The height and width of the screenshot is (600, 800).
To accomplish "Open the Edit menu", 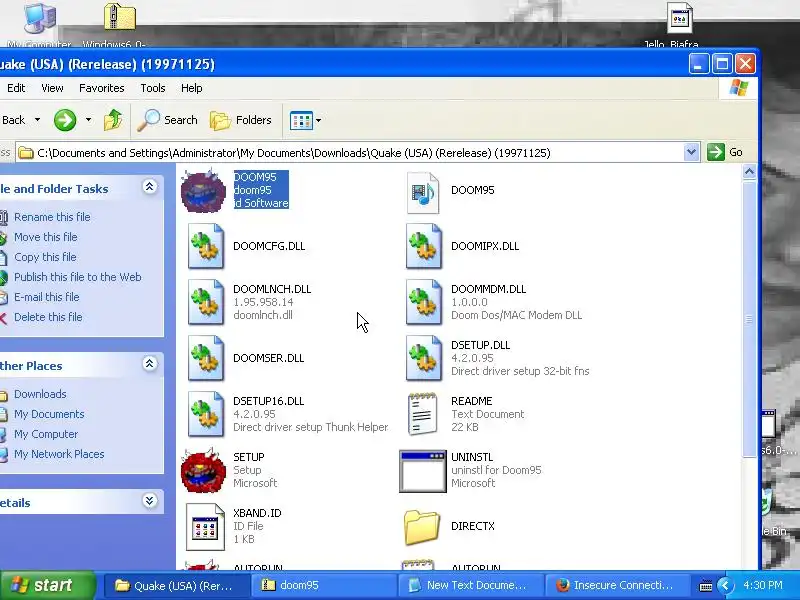I will (16, 88).
